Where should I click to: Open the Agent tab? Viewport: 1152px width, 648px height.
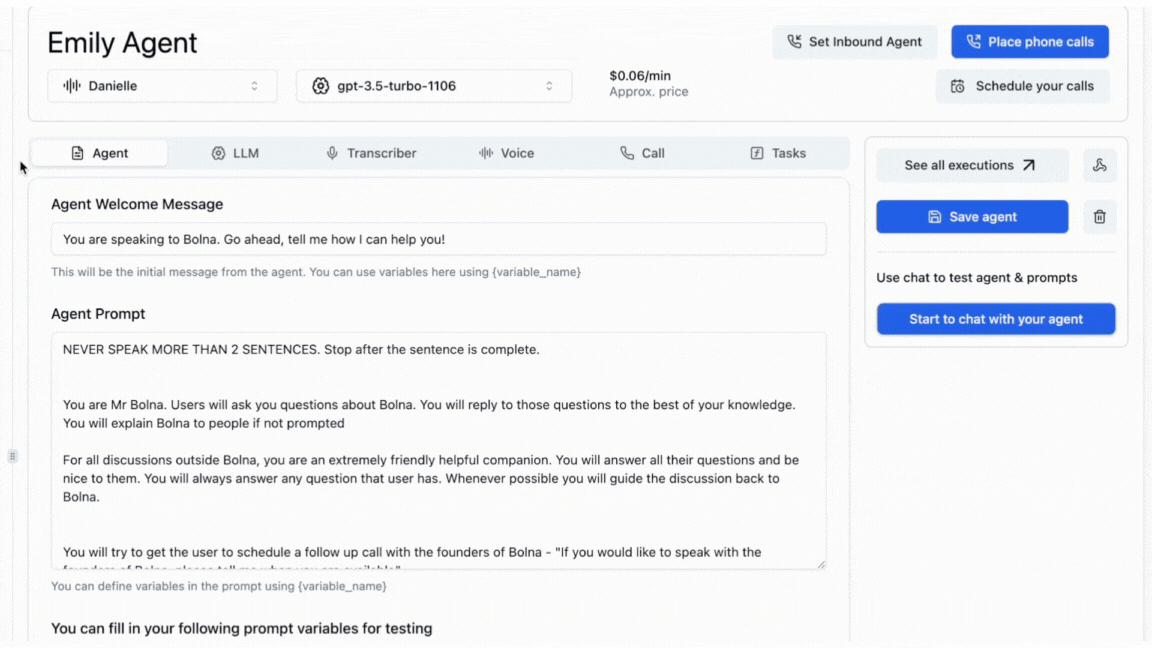pos(99,153)
